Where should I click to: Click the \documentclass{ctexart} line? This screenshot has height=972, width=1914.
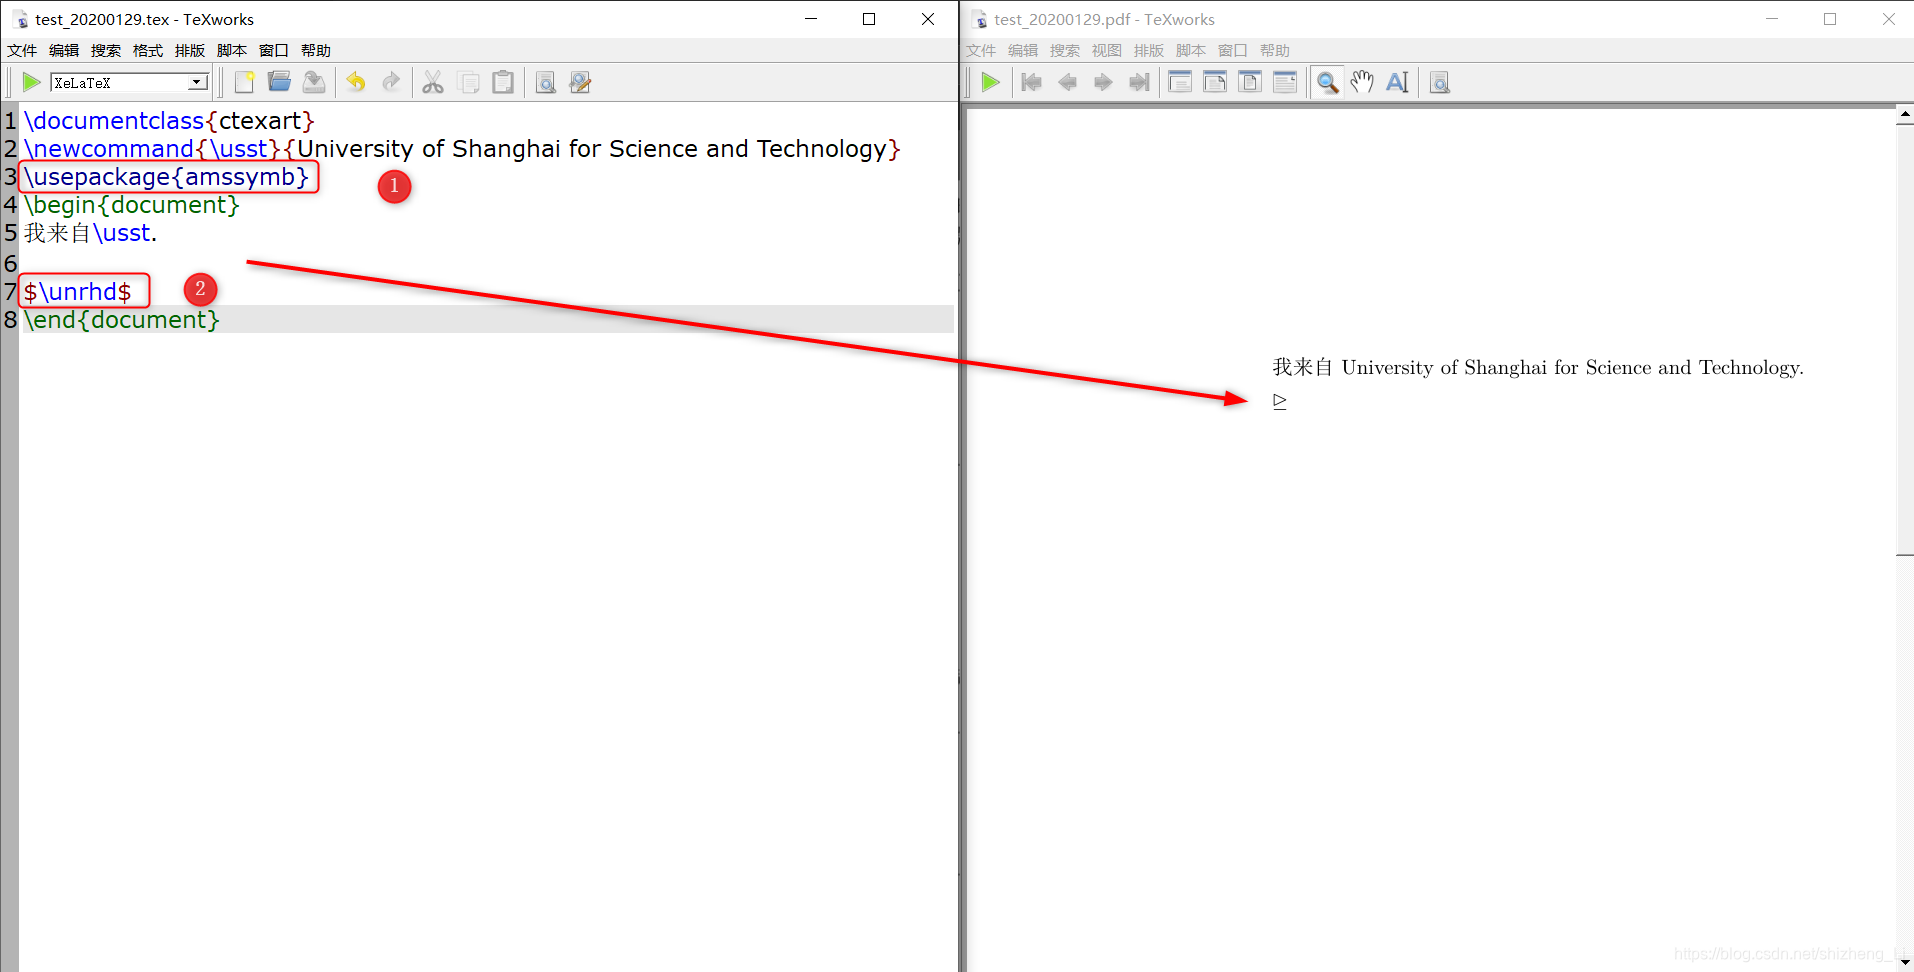coord(169,121)
